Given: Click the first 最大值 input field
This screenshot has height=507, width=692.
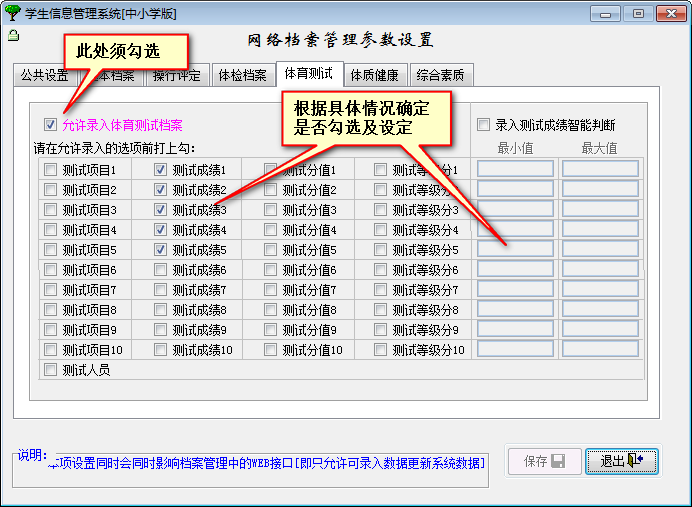Looking at the screenshot, I should click(x=600, y=169).
